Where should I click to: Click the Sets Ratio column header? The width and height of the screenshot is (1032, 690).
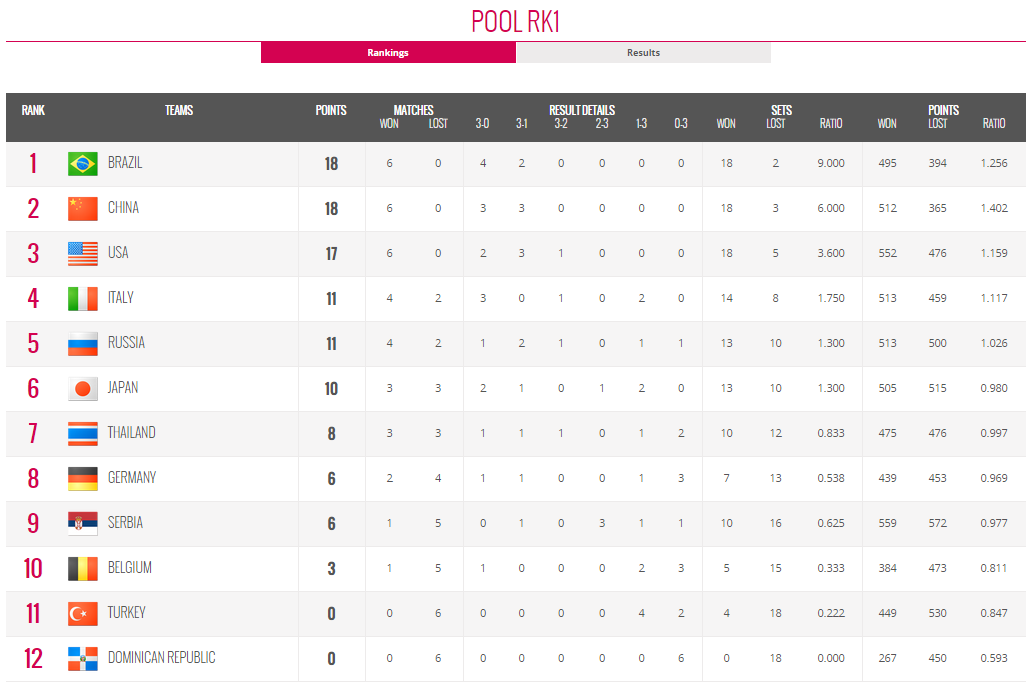[830, 124]
